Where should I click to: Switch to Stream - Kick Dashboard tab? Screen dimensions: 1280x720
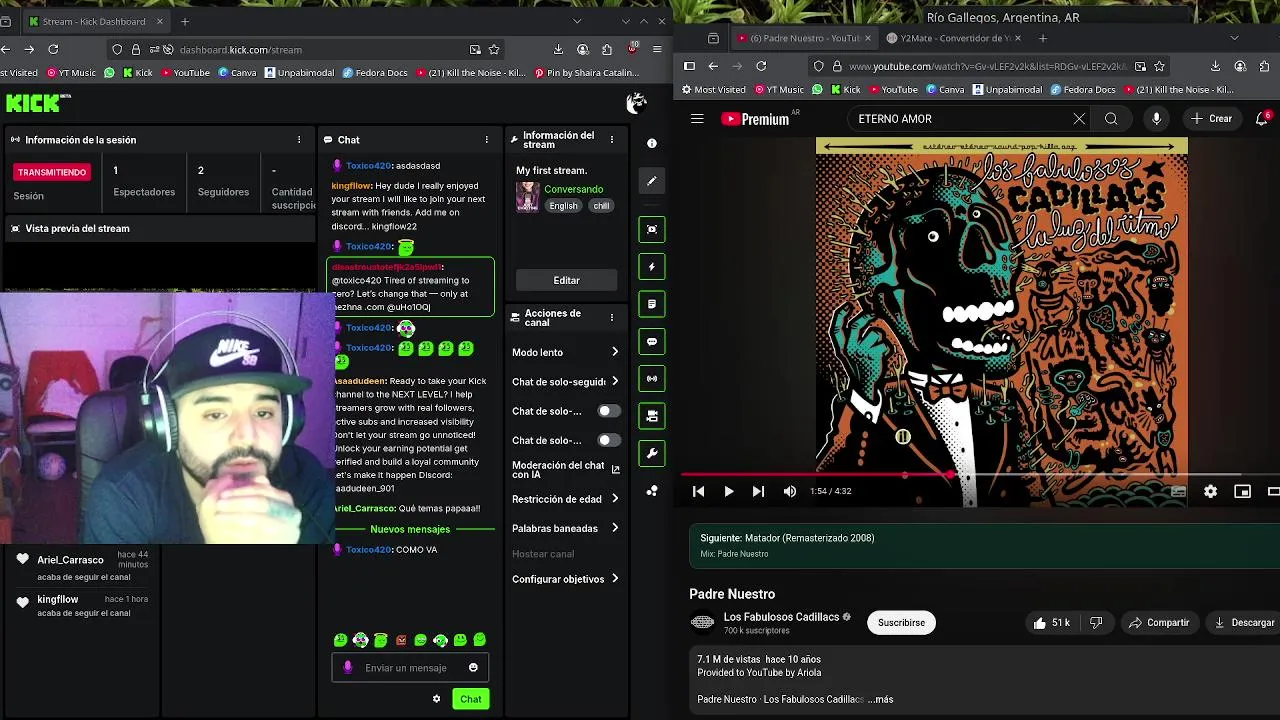pyautogui.click(x=97, y=21)
